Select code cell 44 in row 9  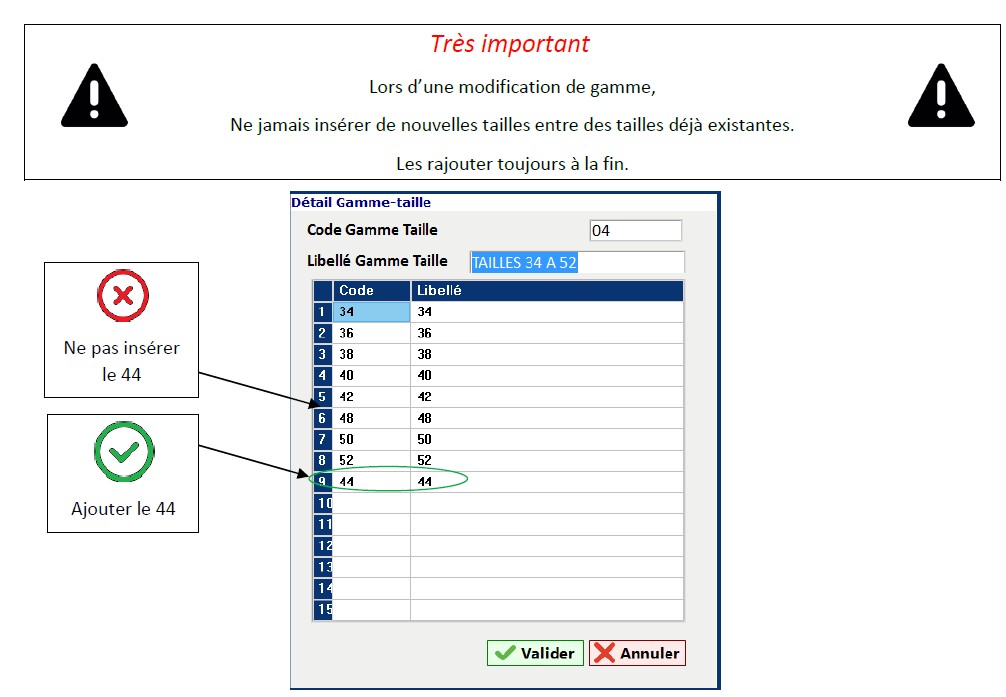[371, 482]
